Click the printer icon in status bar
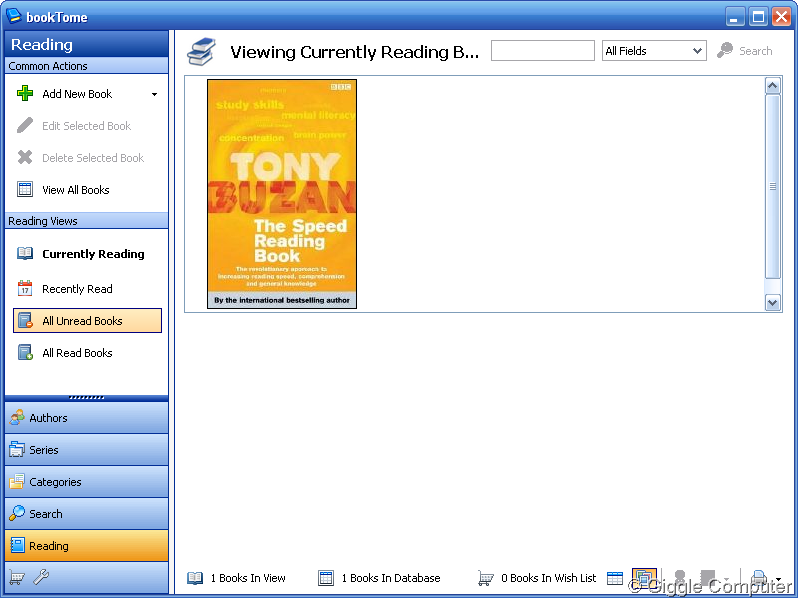The width and height of the screenshot is (798, 598). coord(759,577)
